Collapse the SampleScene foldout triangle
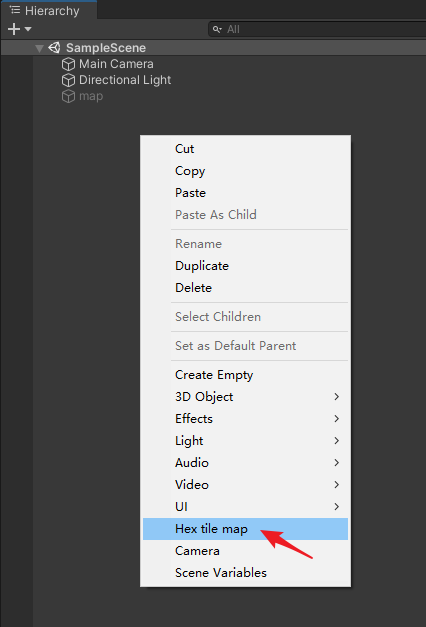Image resolution: width=426 pixels, height=627 pixels. point(39,49)
